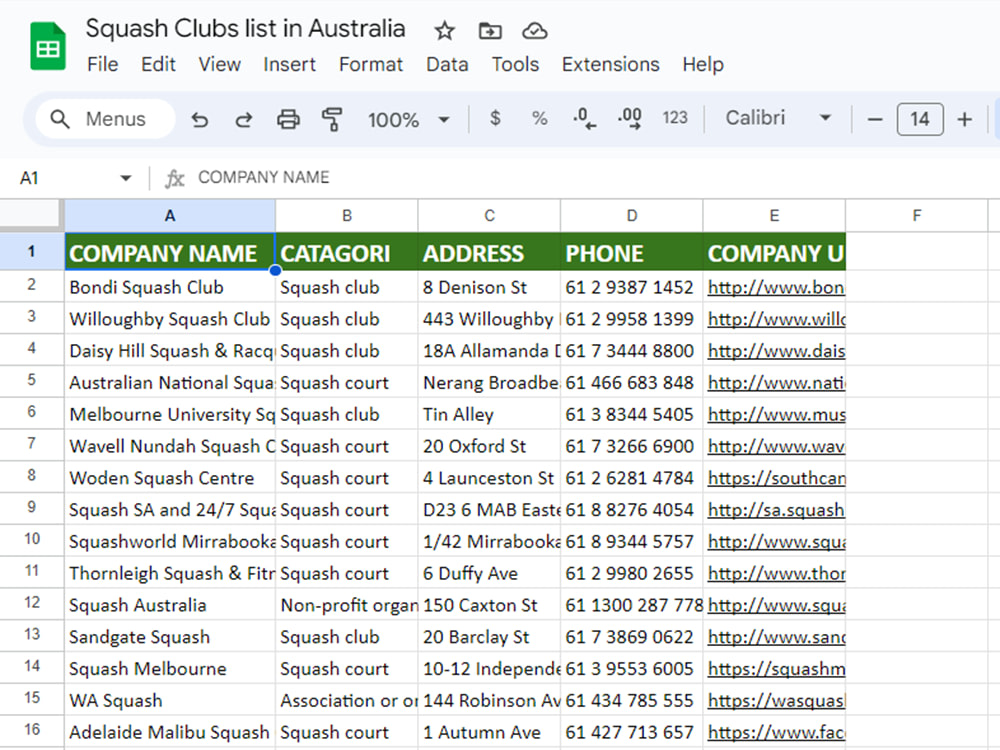Open the sa.squash link in row 9
Image resolution: width=1000 pixels, height=750 pixels.
click(x=776, y=510)
